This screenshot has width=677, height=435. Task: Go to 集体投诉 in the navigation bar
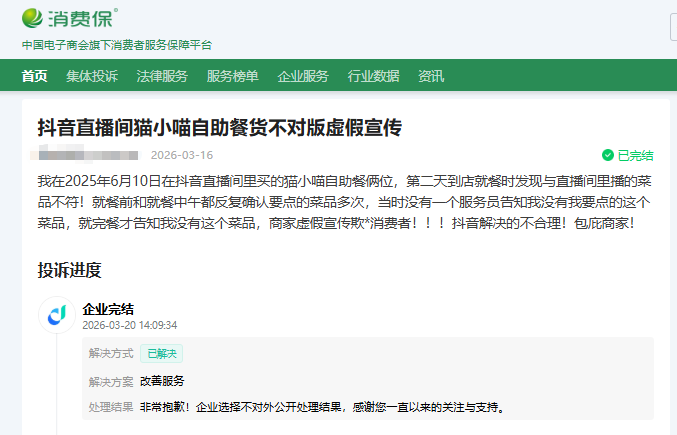point(92,76)
